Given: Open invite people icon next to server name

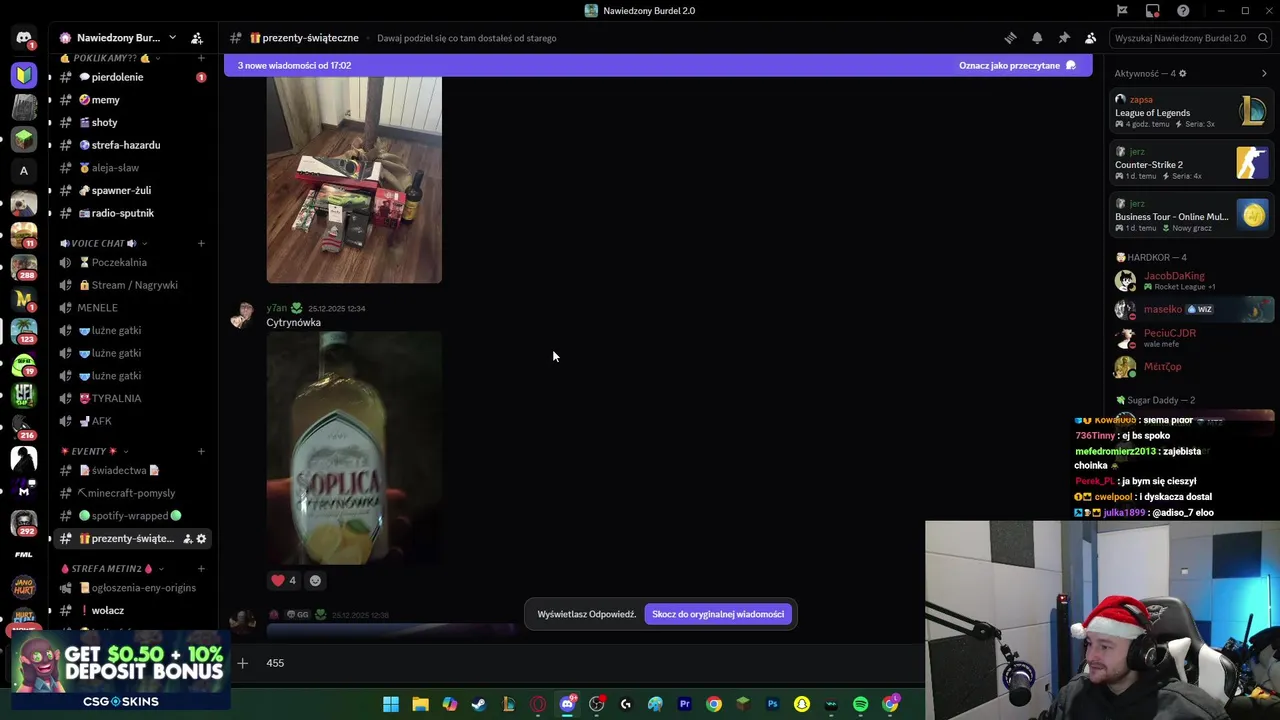Looking at the screenshot, I should [x=197, y=38].
